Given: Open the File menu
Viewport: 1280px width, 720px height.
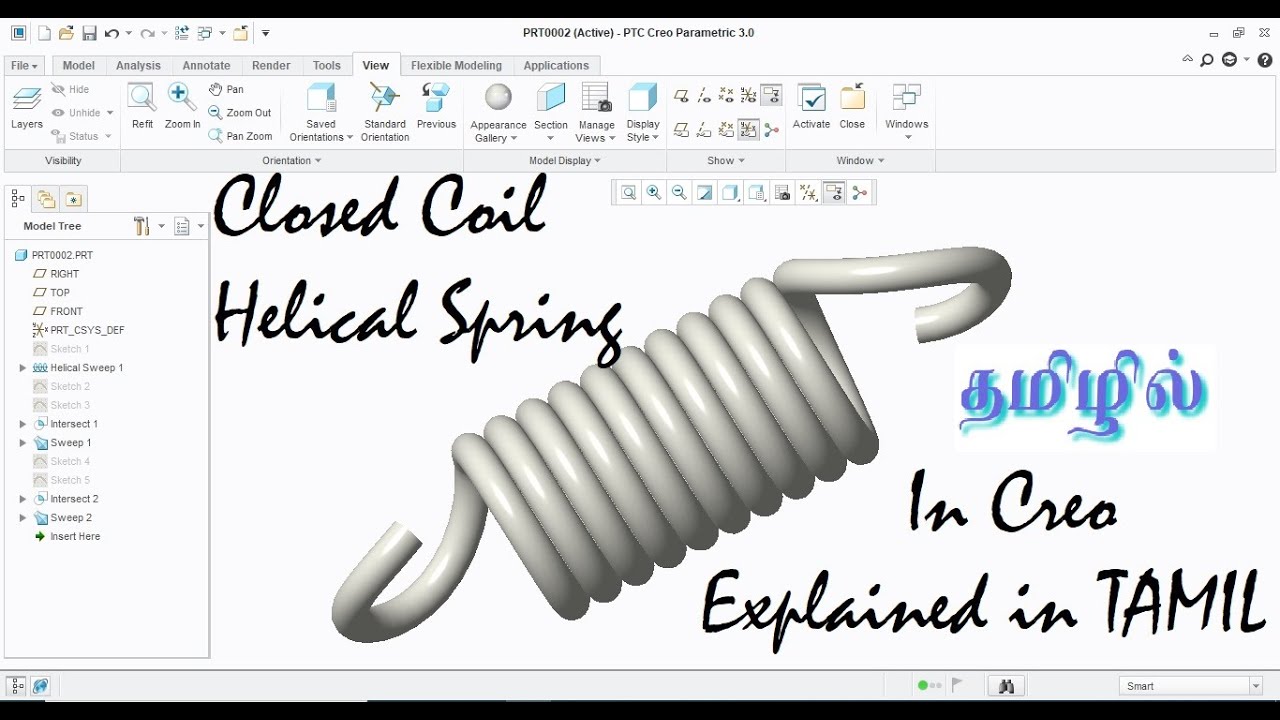Looking at the screenshot, I should click(24, 66).
